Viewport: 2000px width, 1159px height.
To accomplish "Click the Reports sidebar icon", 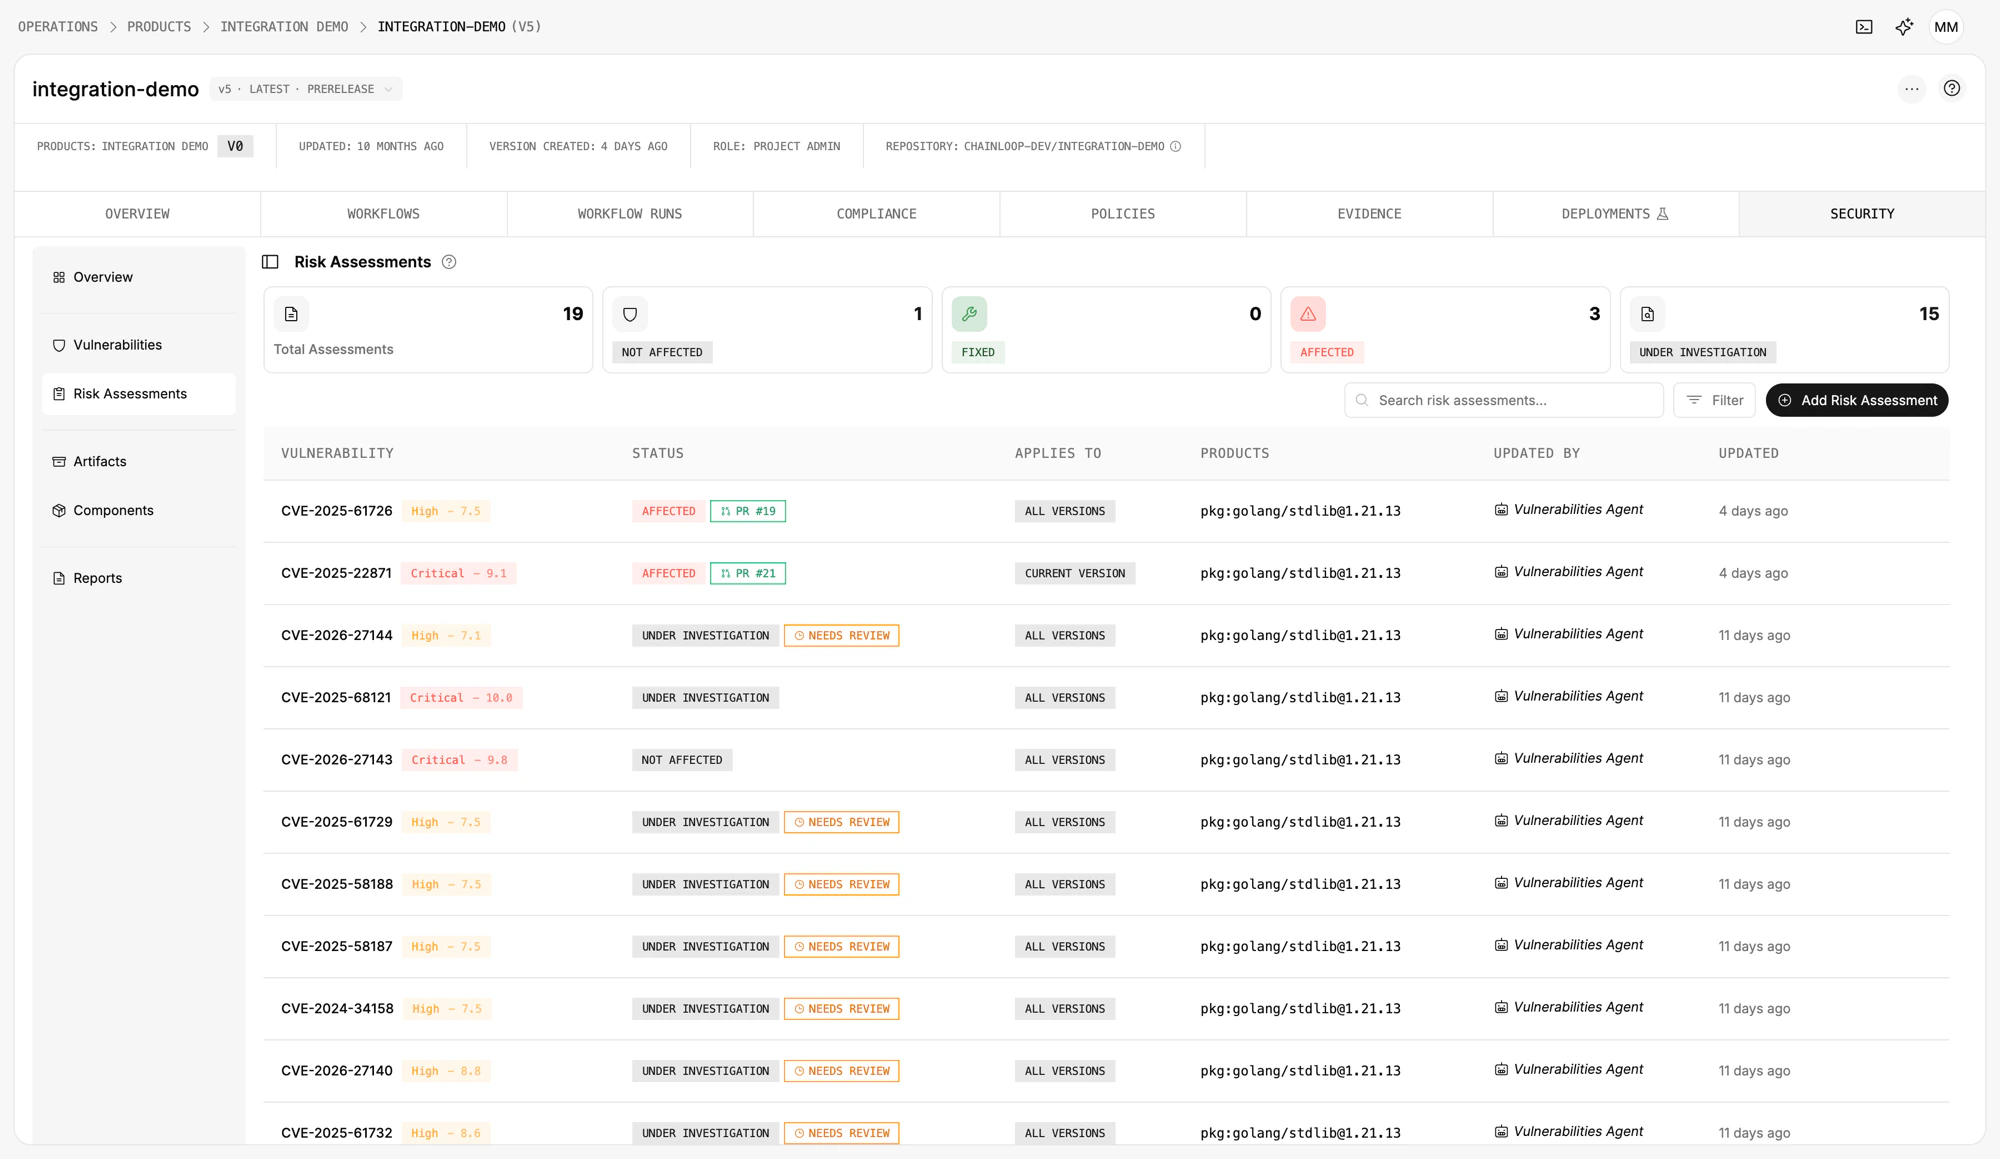I will [59, 578].
